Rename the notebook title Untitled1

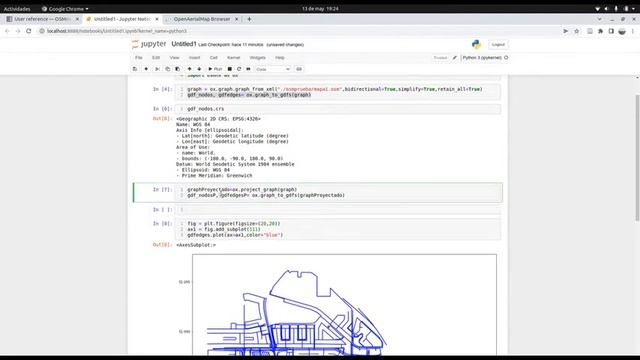tap(184, 44)
